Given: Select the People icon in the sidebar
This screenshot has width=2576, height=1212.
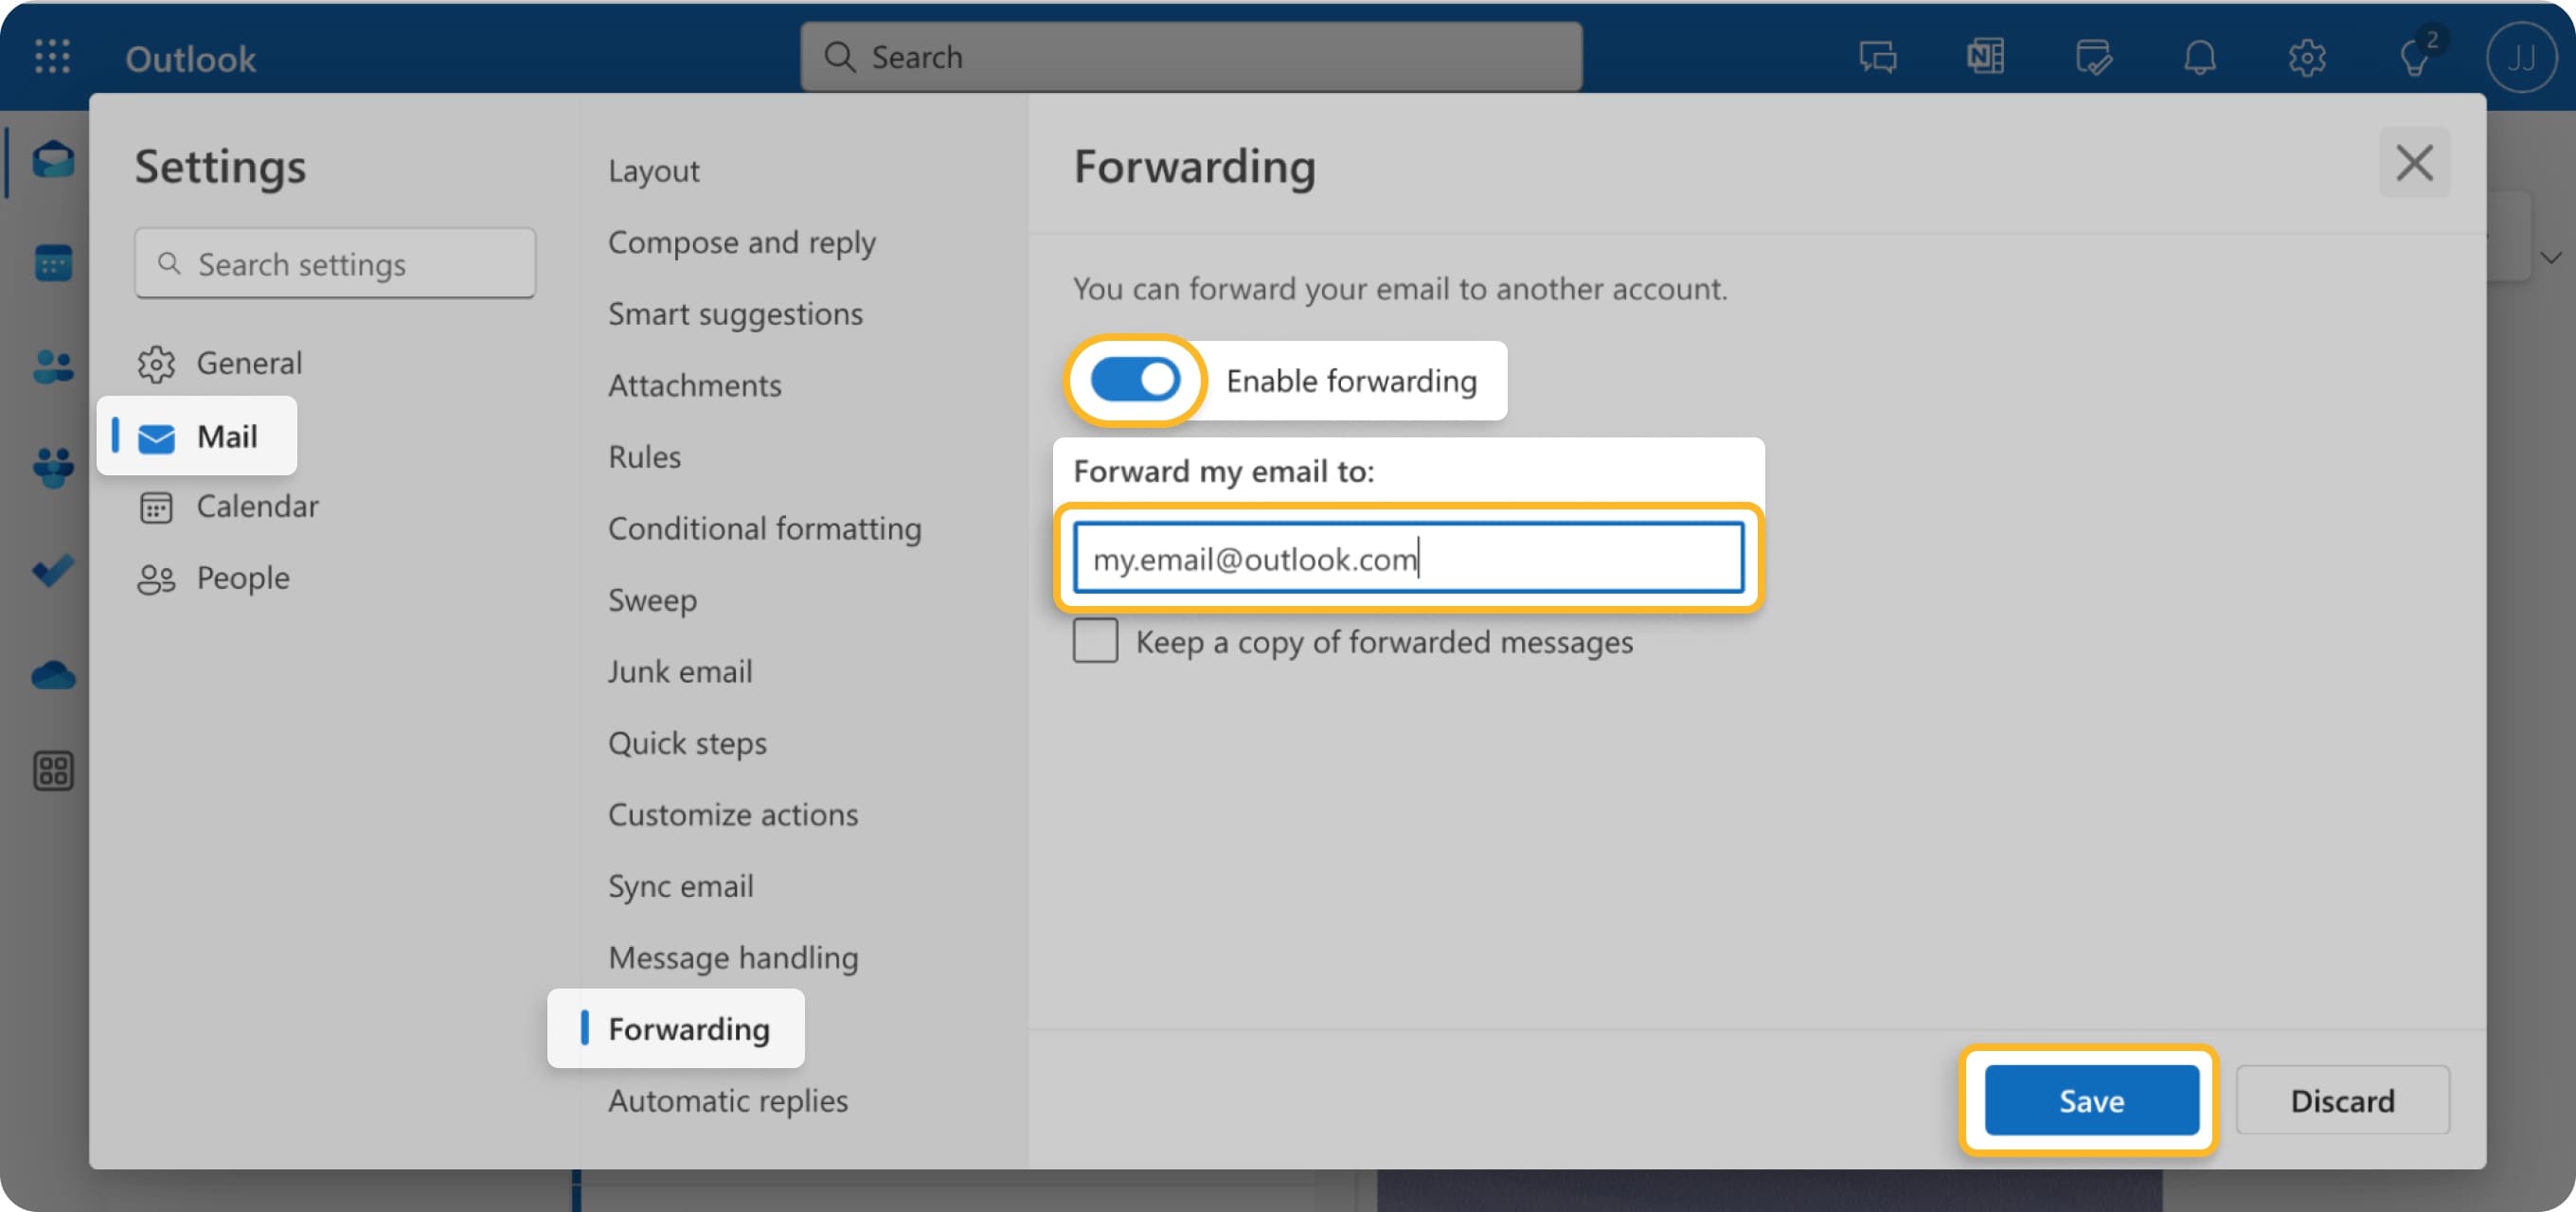Looking at the screenshot, I should pyautogui.click(x=52, y=365).
